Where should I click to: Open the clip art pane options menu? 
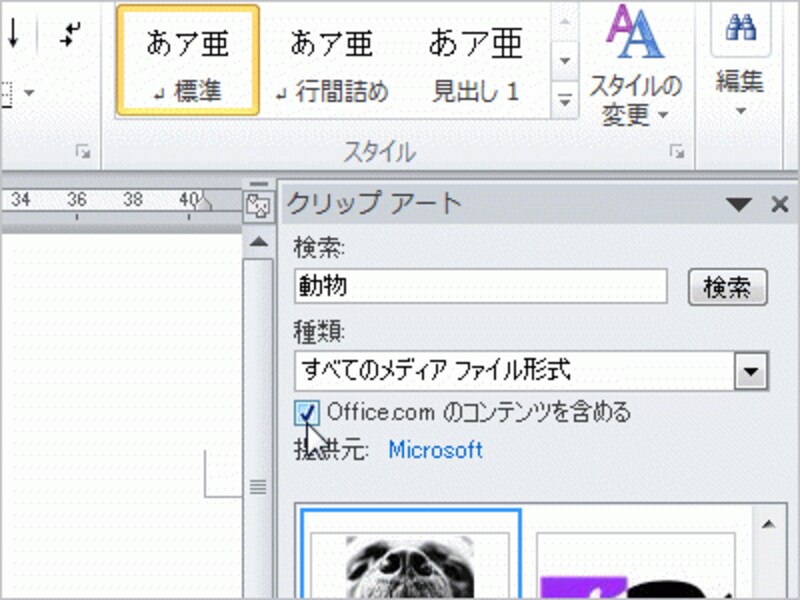coord(738,205)
